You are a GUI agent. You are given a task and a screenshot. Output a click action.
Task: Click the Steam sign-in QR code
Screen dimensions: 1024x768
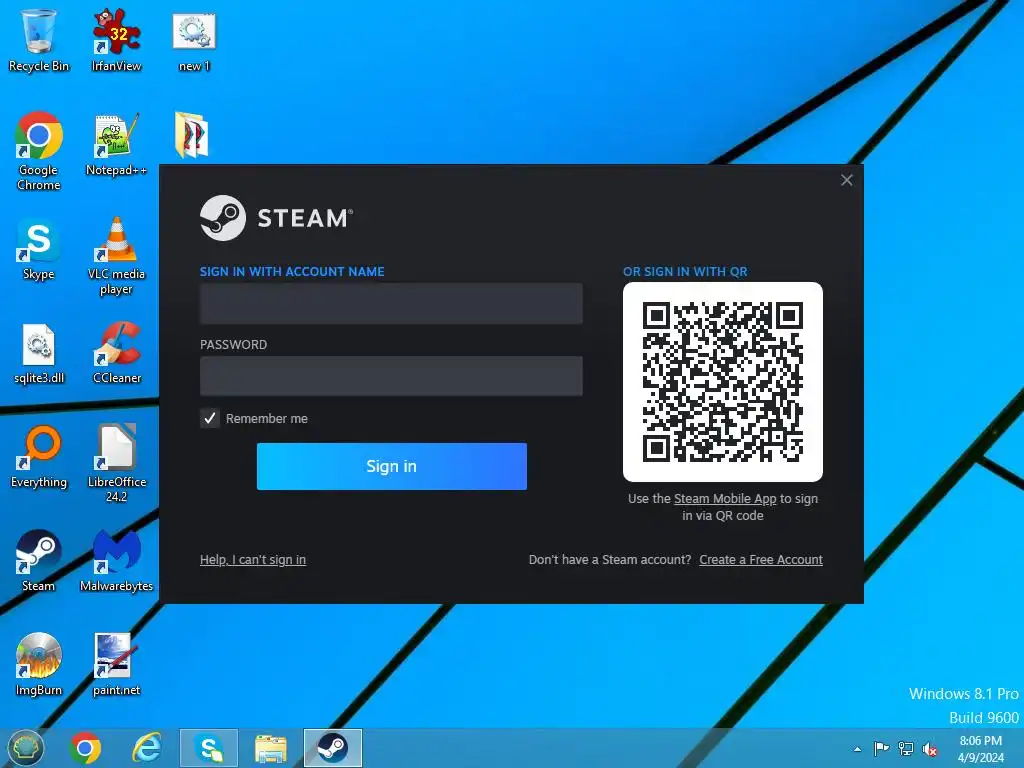(723, 382)
